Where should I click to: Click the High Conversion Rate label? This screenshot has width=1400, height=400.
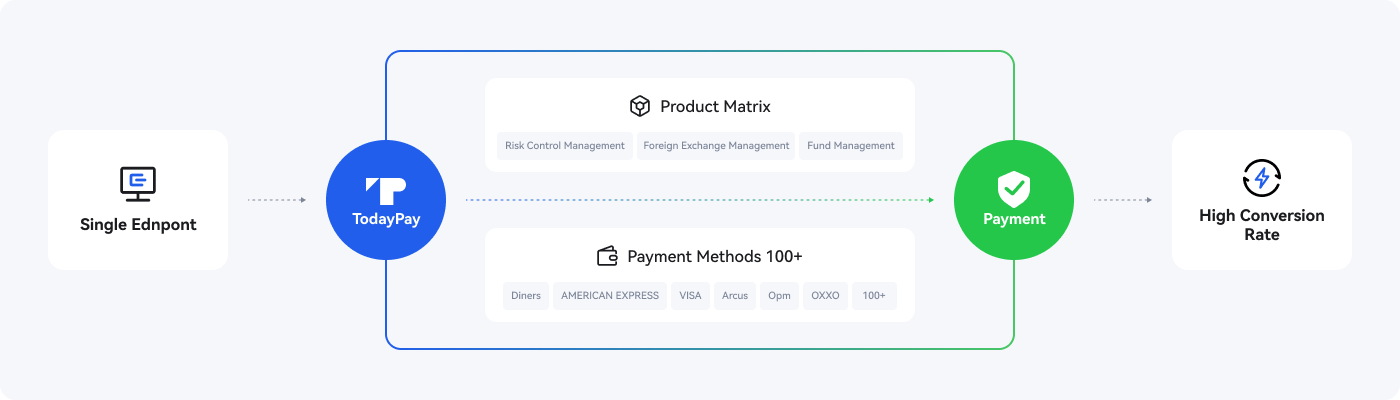pyautogui.click(x=1261, y=225)
